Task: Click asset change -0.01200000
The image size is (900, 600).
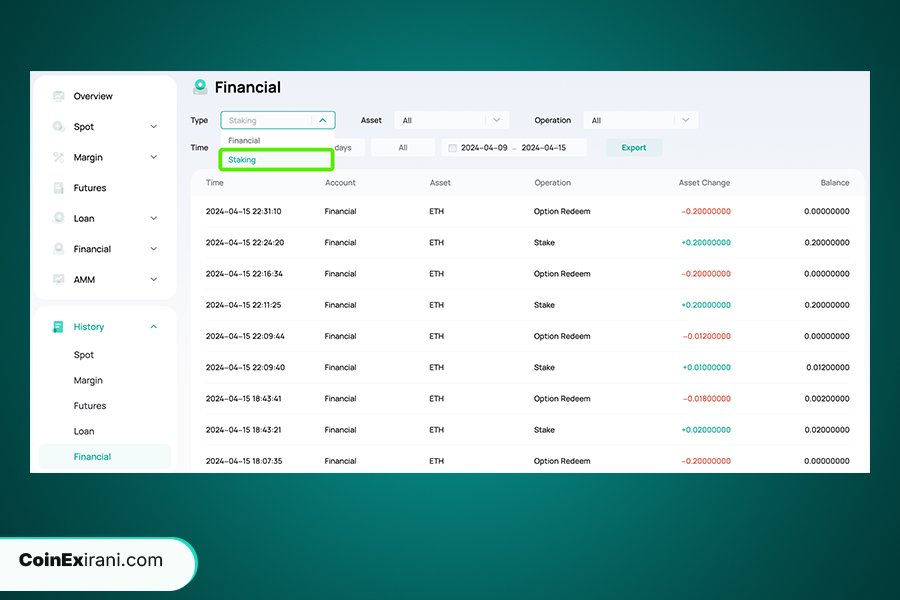Action: pos(707,336)
